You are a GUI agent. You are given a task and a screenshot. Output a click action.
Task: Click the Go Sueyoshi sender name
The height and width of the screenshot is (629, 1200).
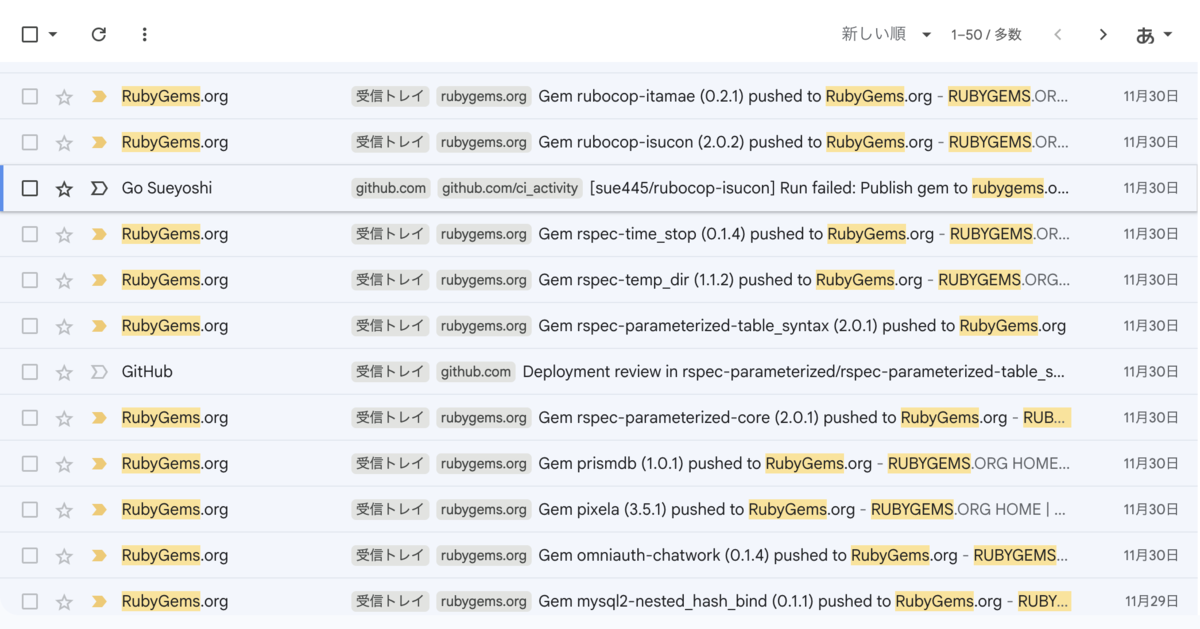point(167,188)
